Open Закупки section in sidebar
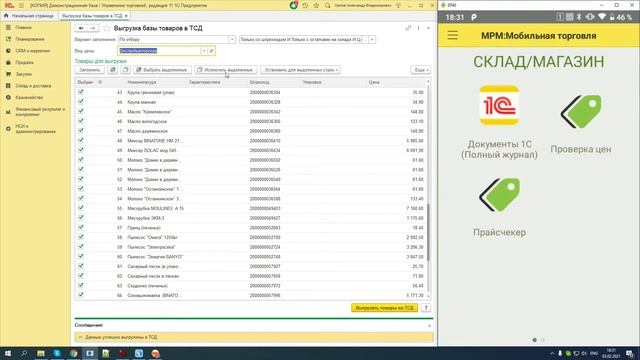 24,74
